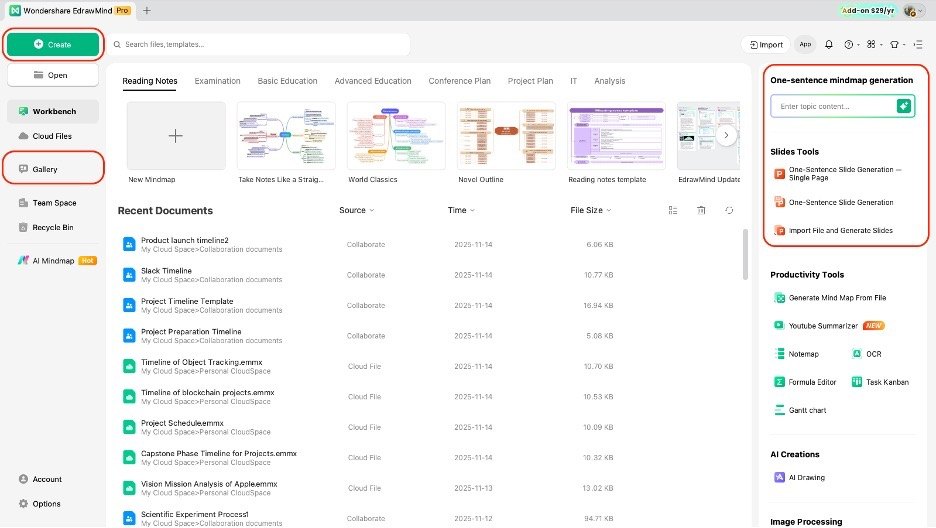Viewport: 936px width, 528px height.
Task: Switch to Advanced Education tab
Action: [372, 81]
